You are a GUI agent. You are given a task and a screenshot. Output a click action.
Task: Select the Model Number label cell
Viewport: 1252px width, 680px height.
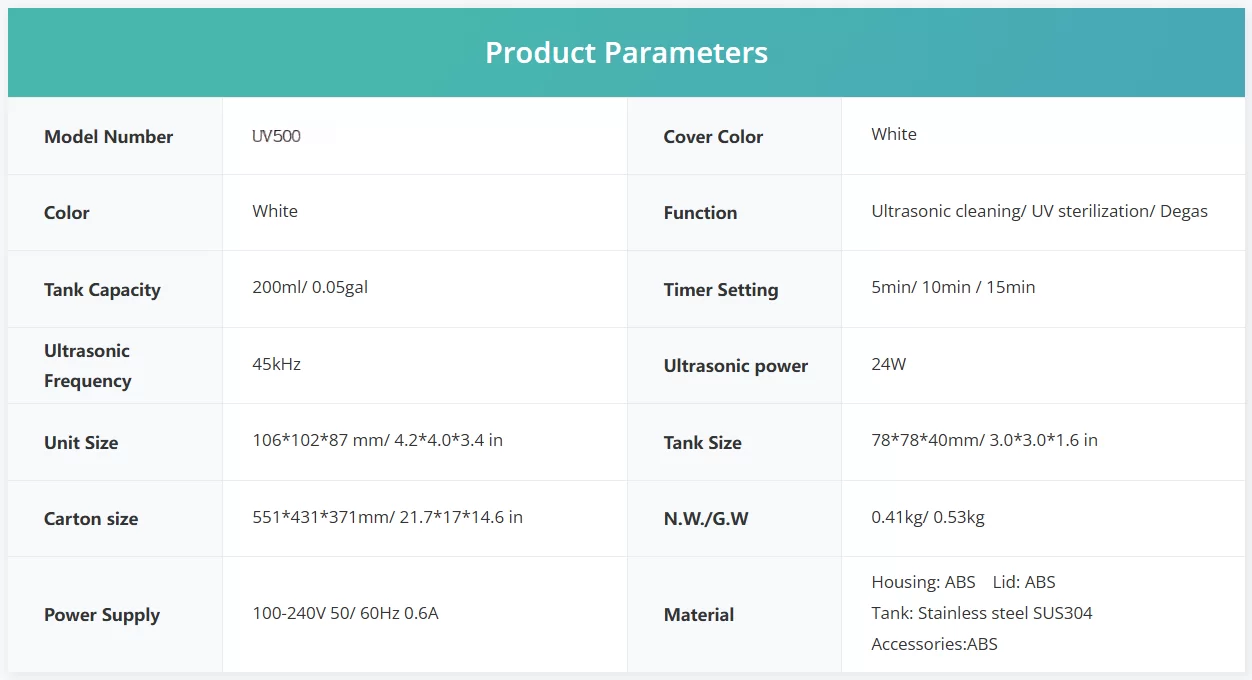[108, 137]
